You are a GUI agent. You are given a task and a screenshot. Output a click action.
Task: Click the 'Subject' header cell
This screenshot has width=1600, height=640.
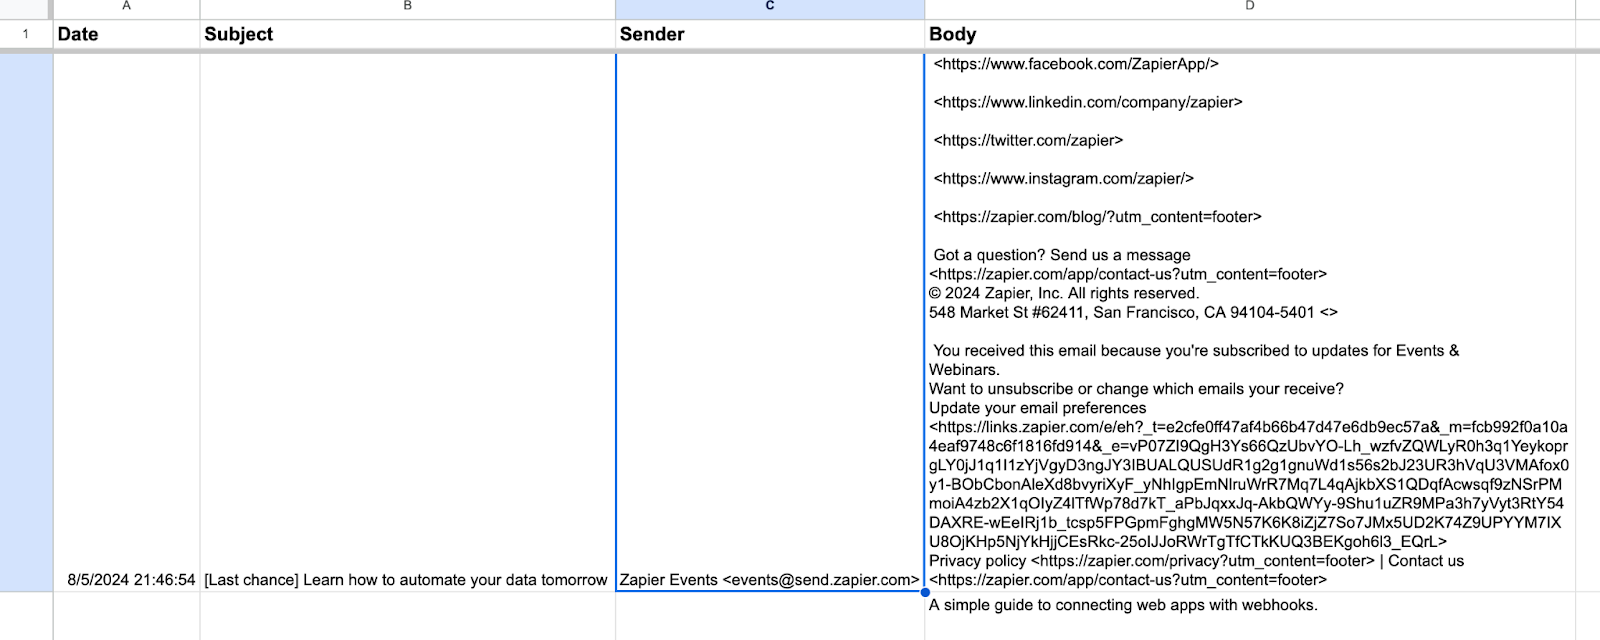407,34
